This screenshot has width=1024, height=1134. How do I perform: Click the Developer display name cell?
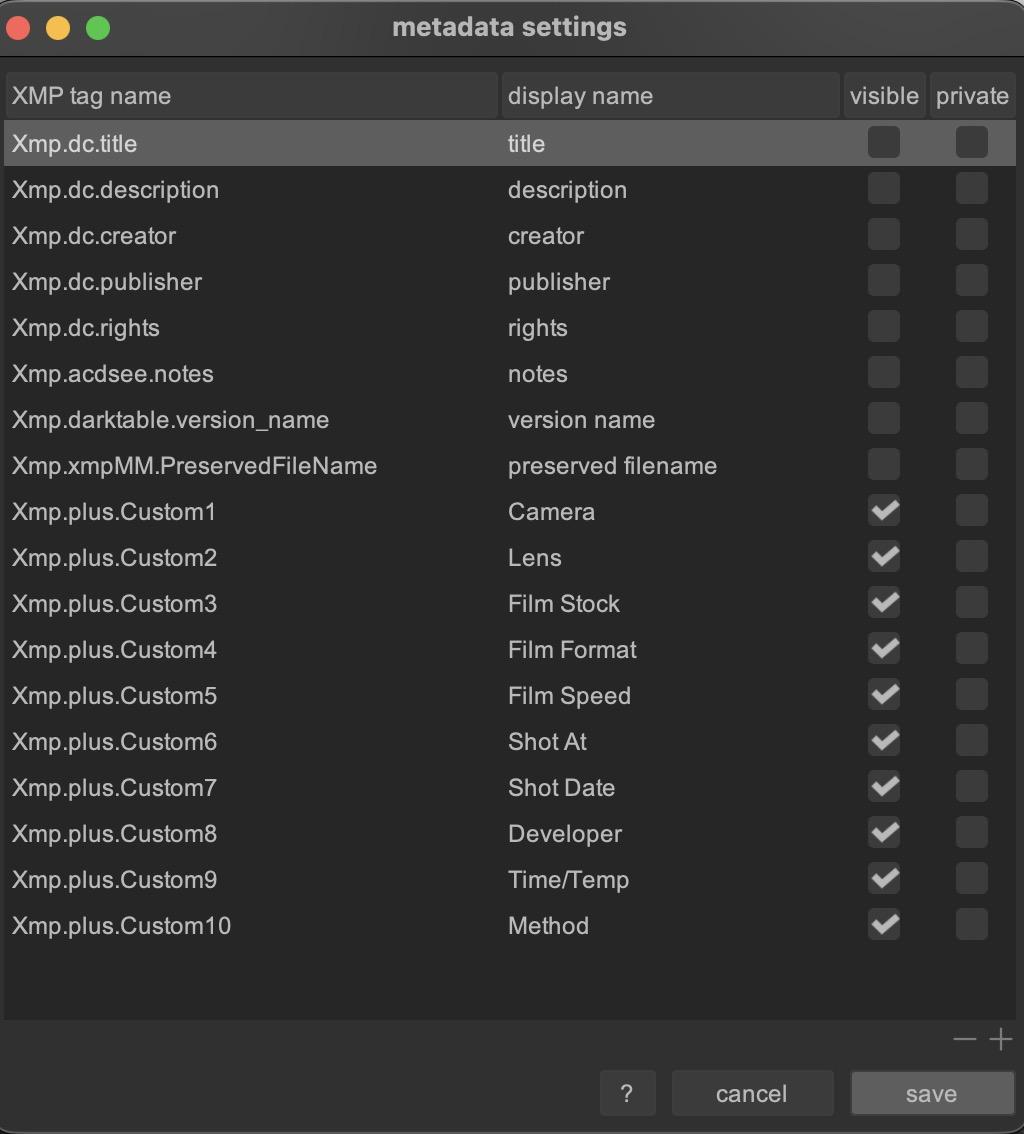565,834
